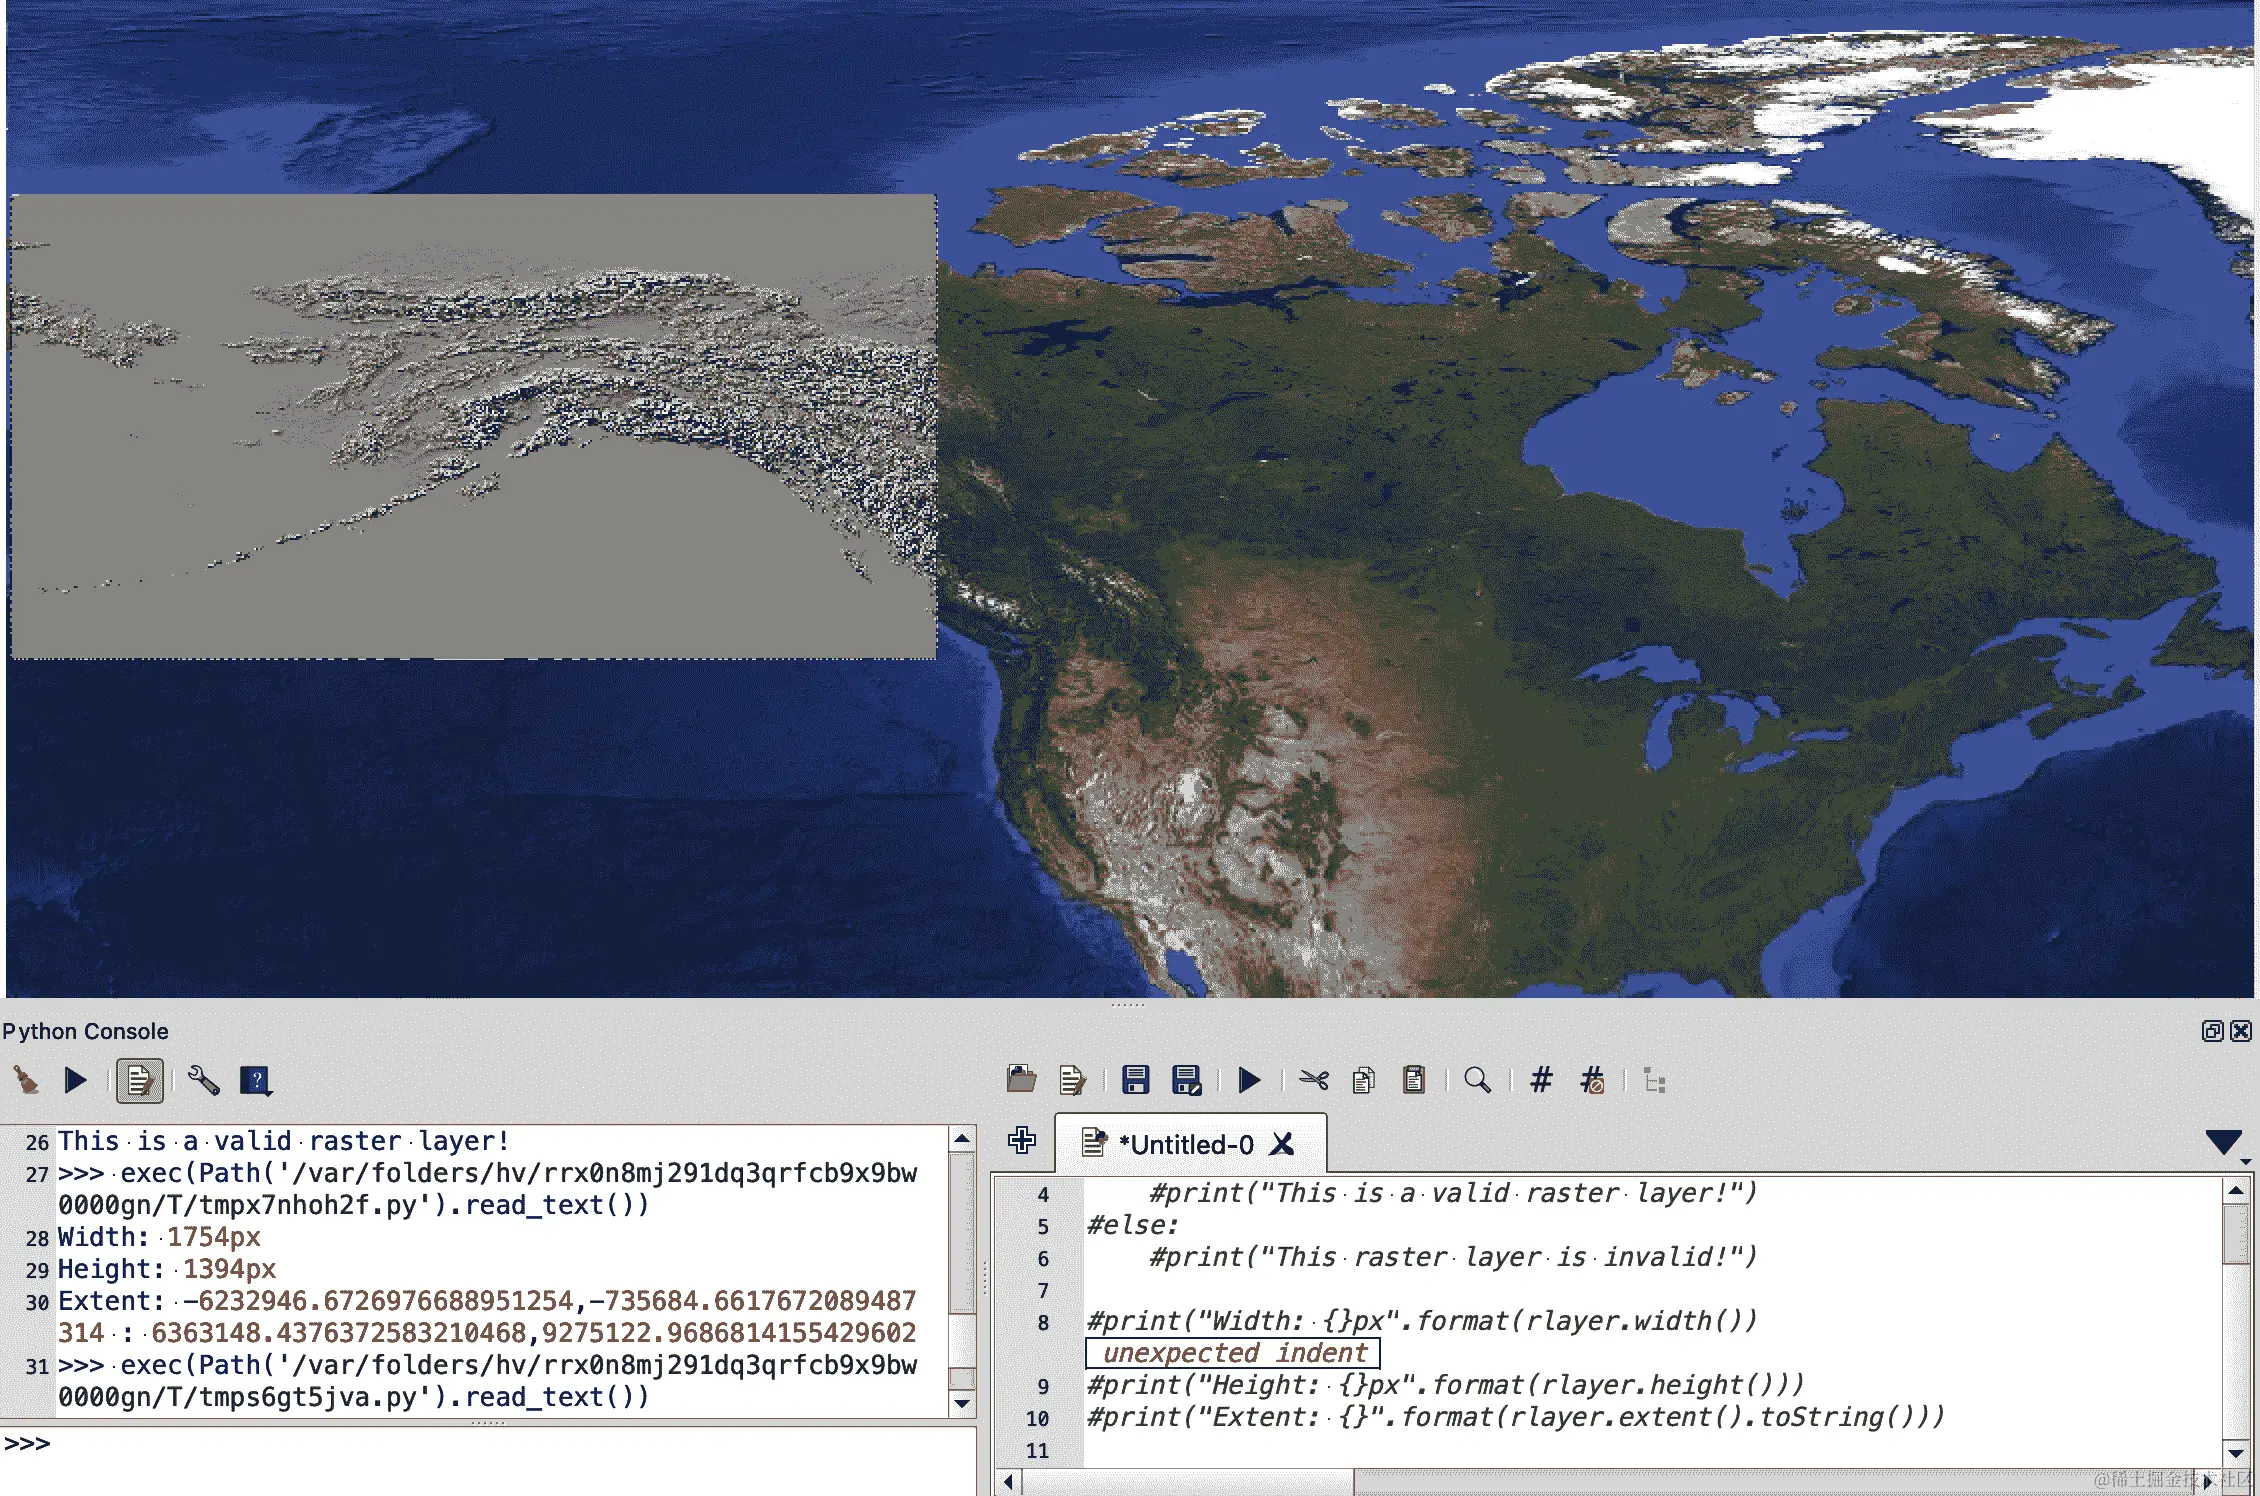Toggle the Show Editor button

(139, 1080)
